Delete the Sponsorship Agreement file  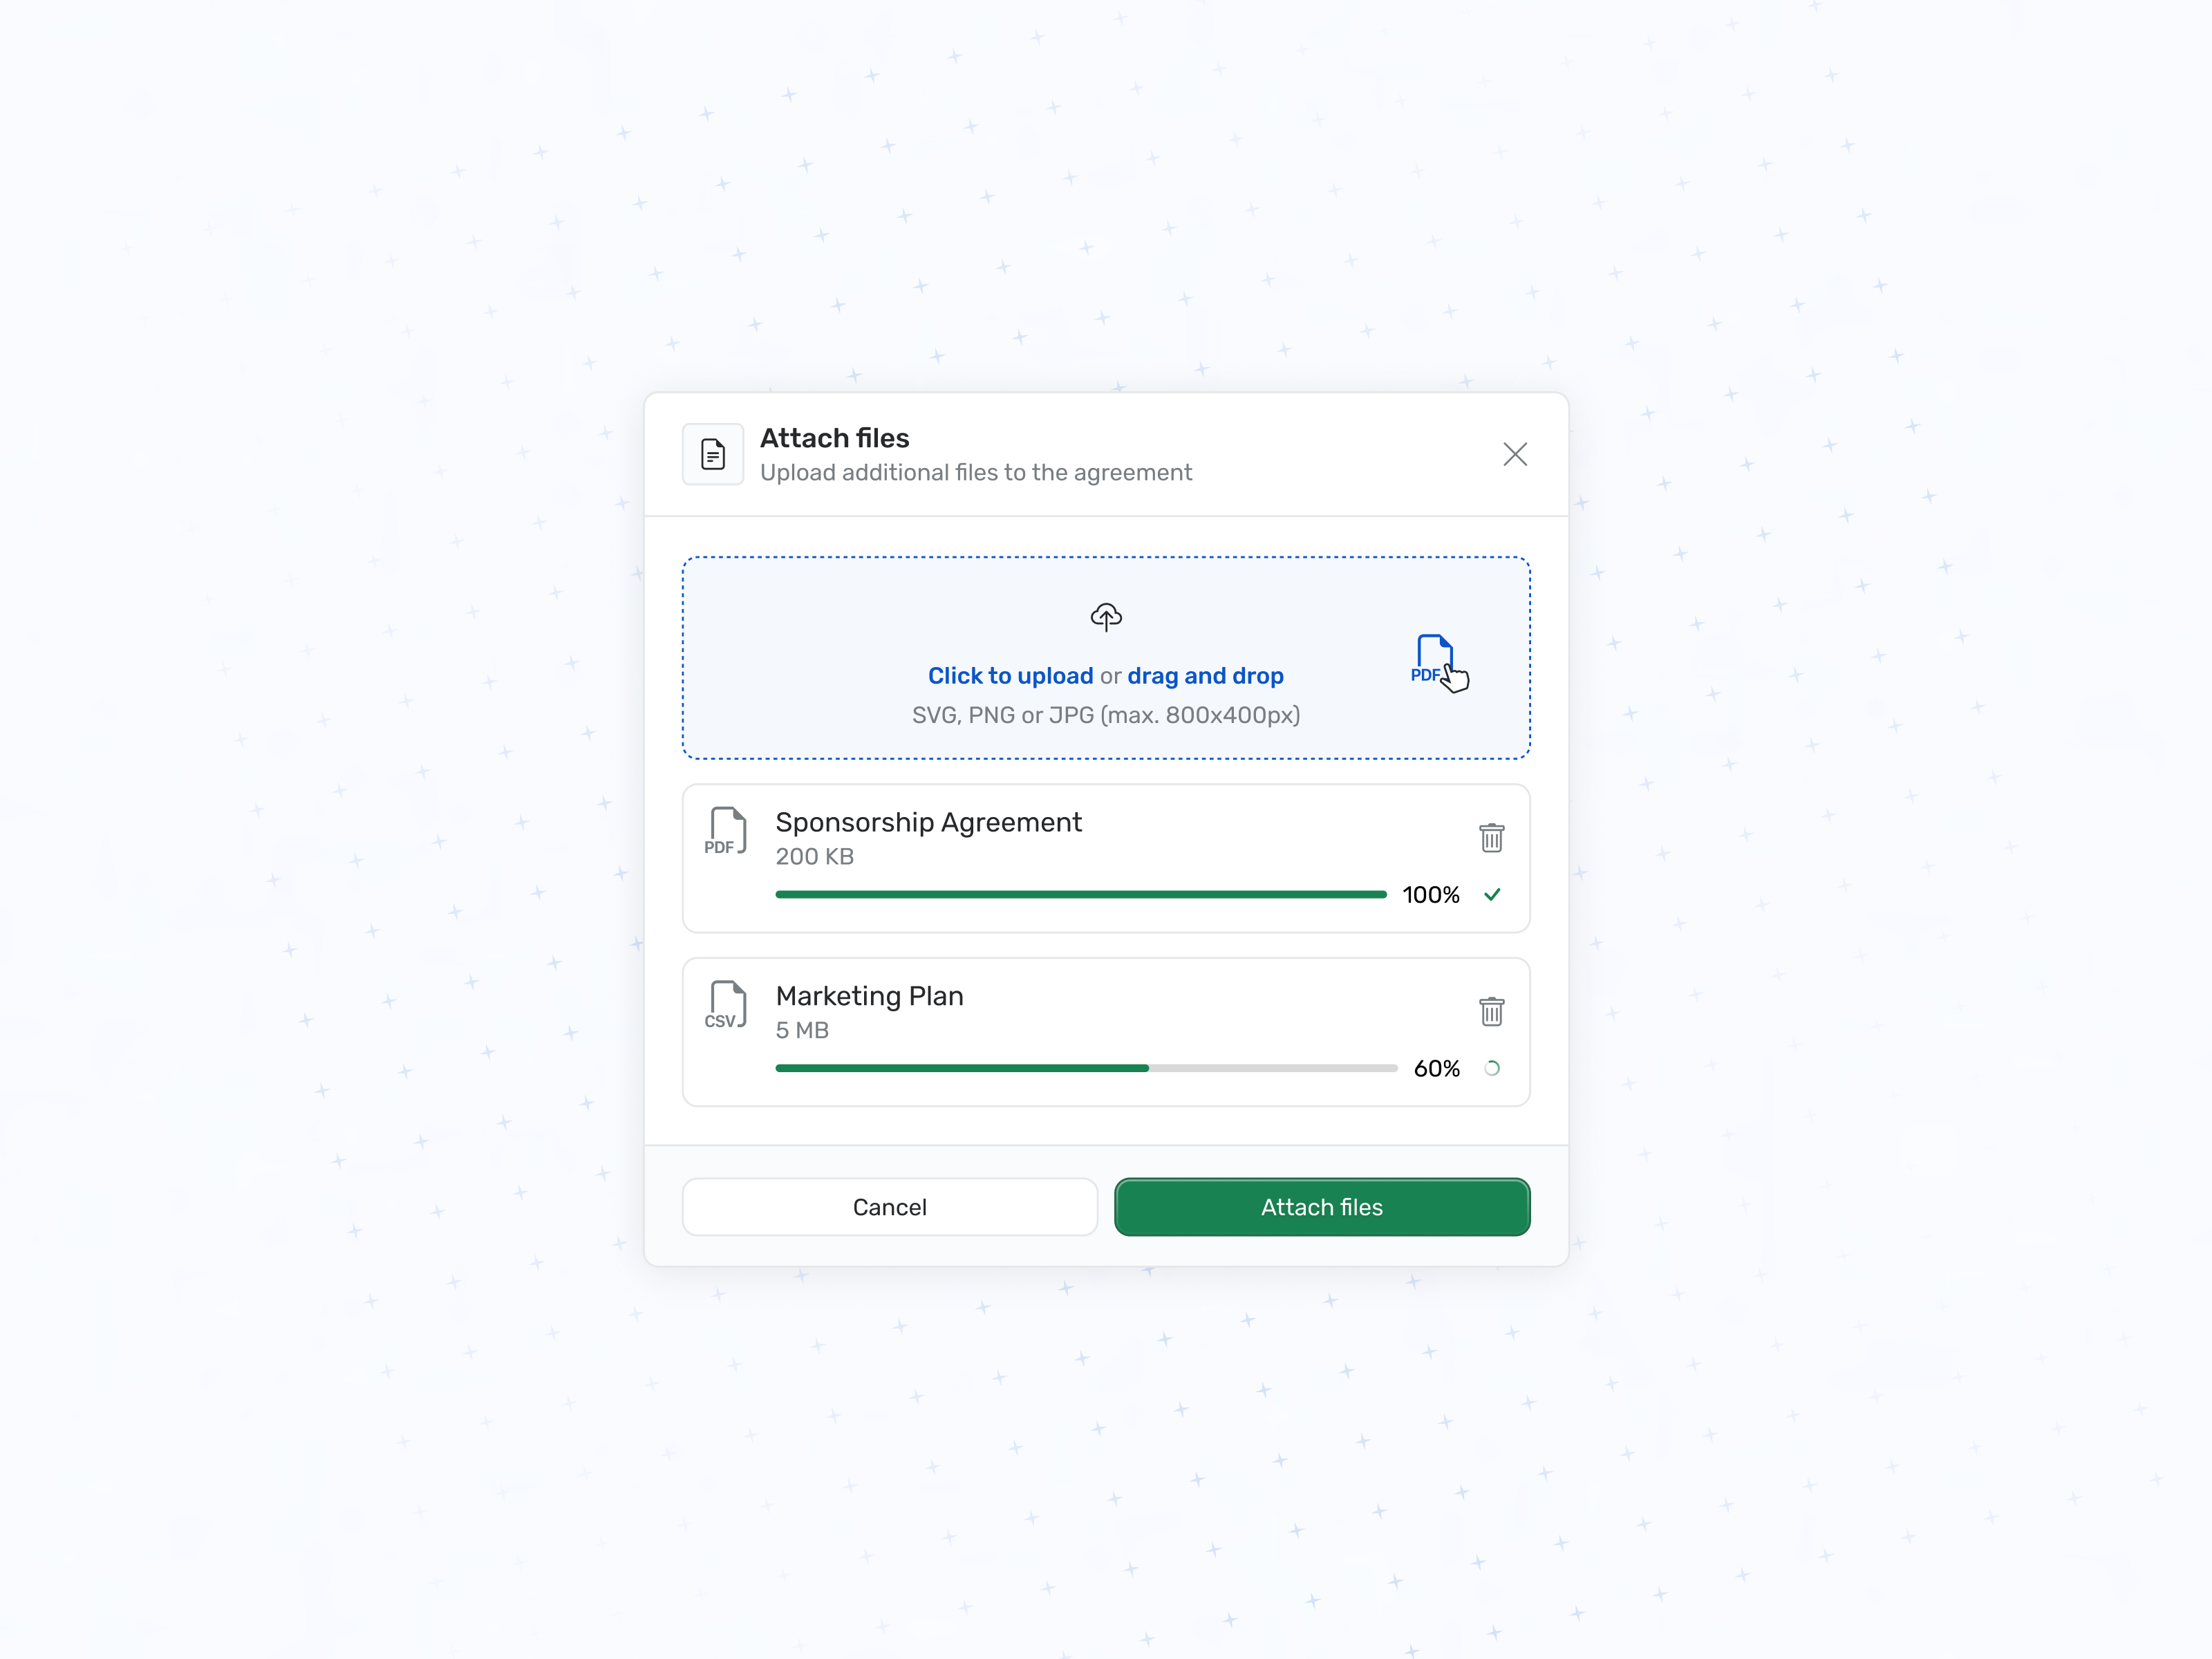1491,837
